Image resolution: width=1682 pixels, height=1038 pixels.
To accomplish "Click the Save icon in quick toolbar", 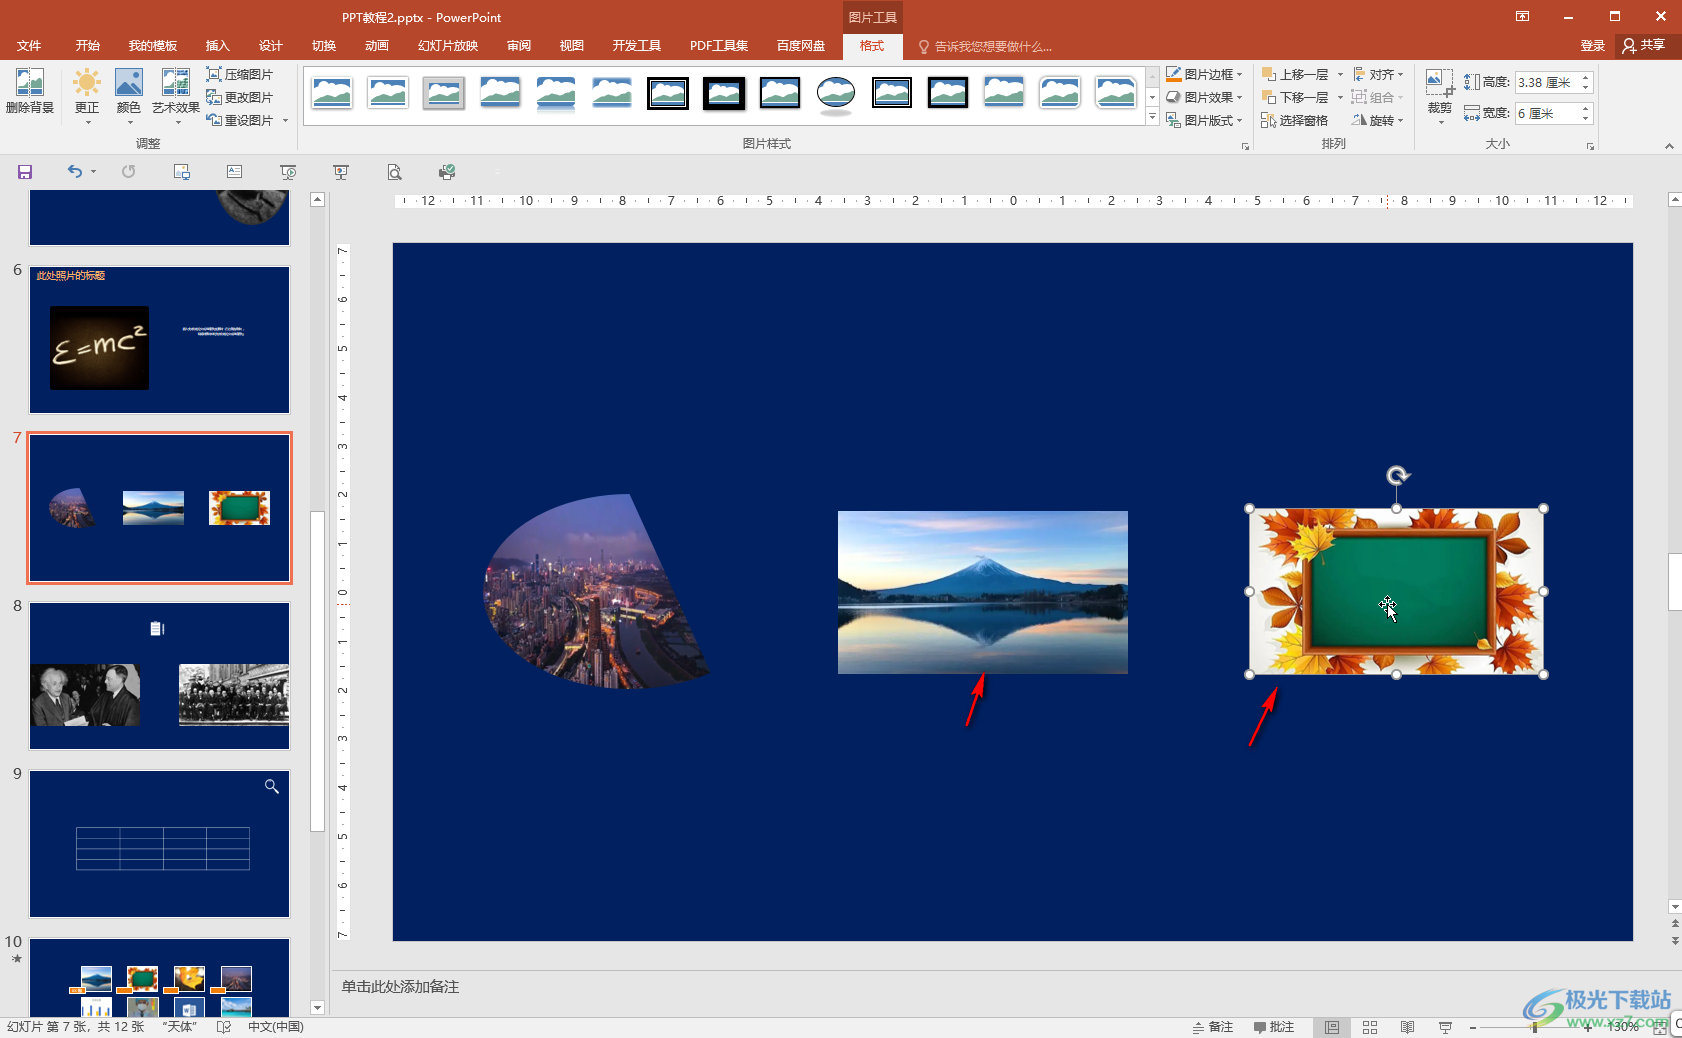I will pyautogui.click(x=25, y=172).
